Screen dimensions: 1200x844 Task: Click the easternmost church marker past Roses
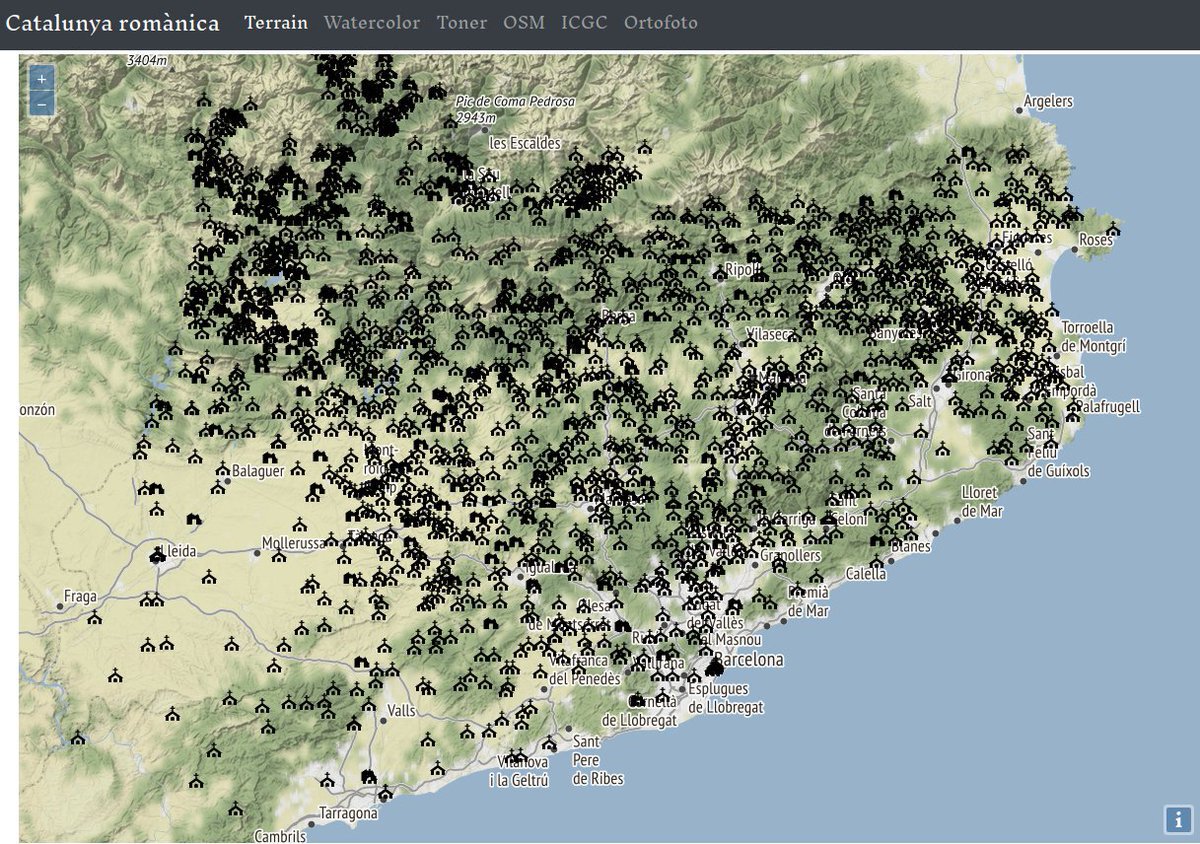1113,229
